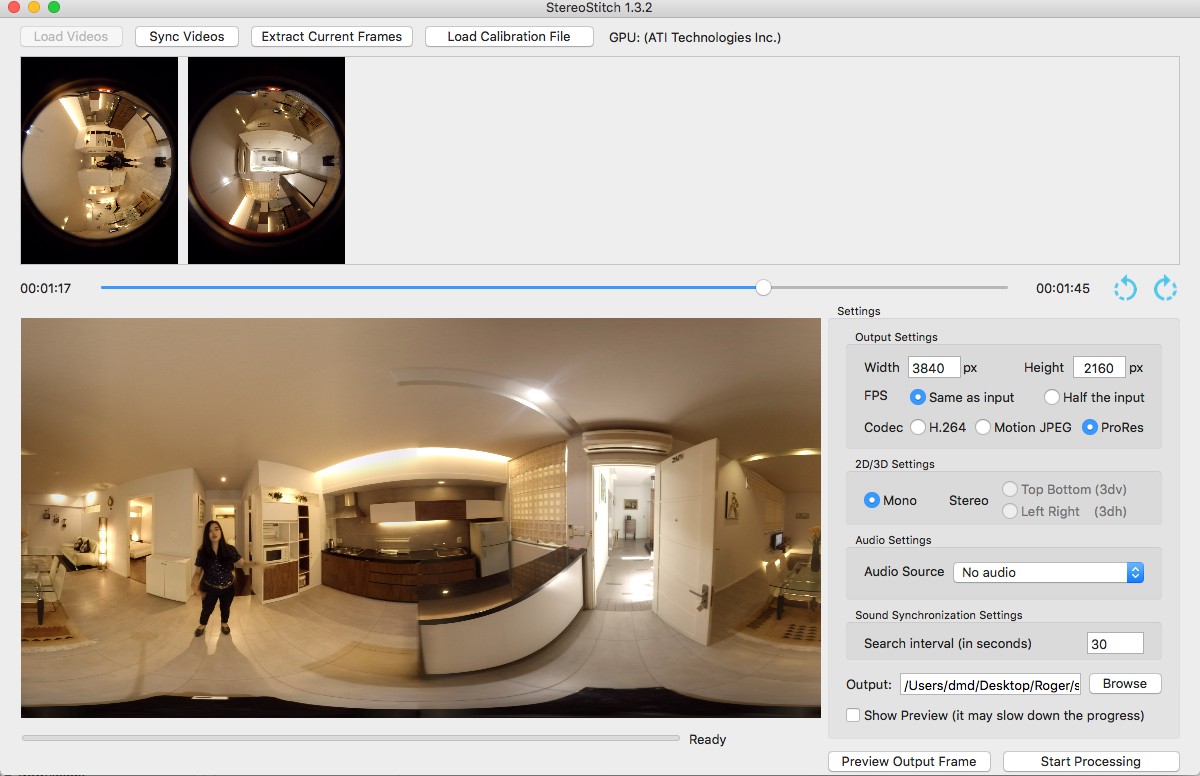Choose Same as input FPS
Screen dimensions: 1200x776
pos(918,397)
